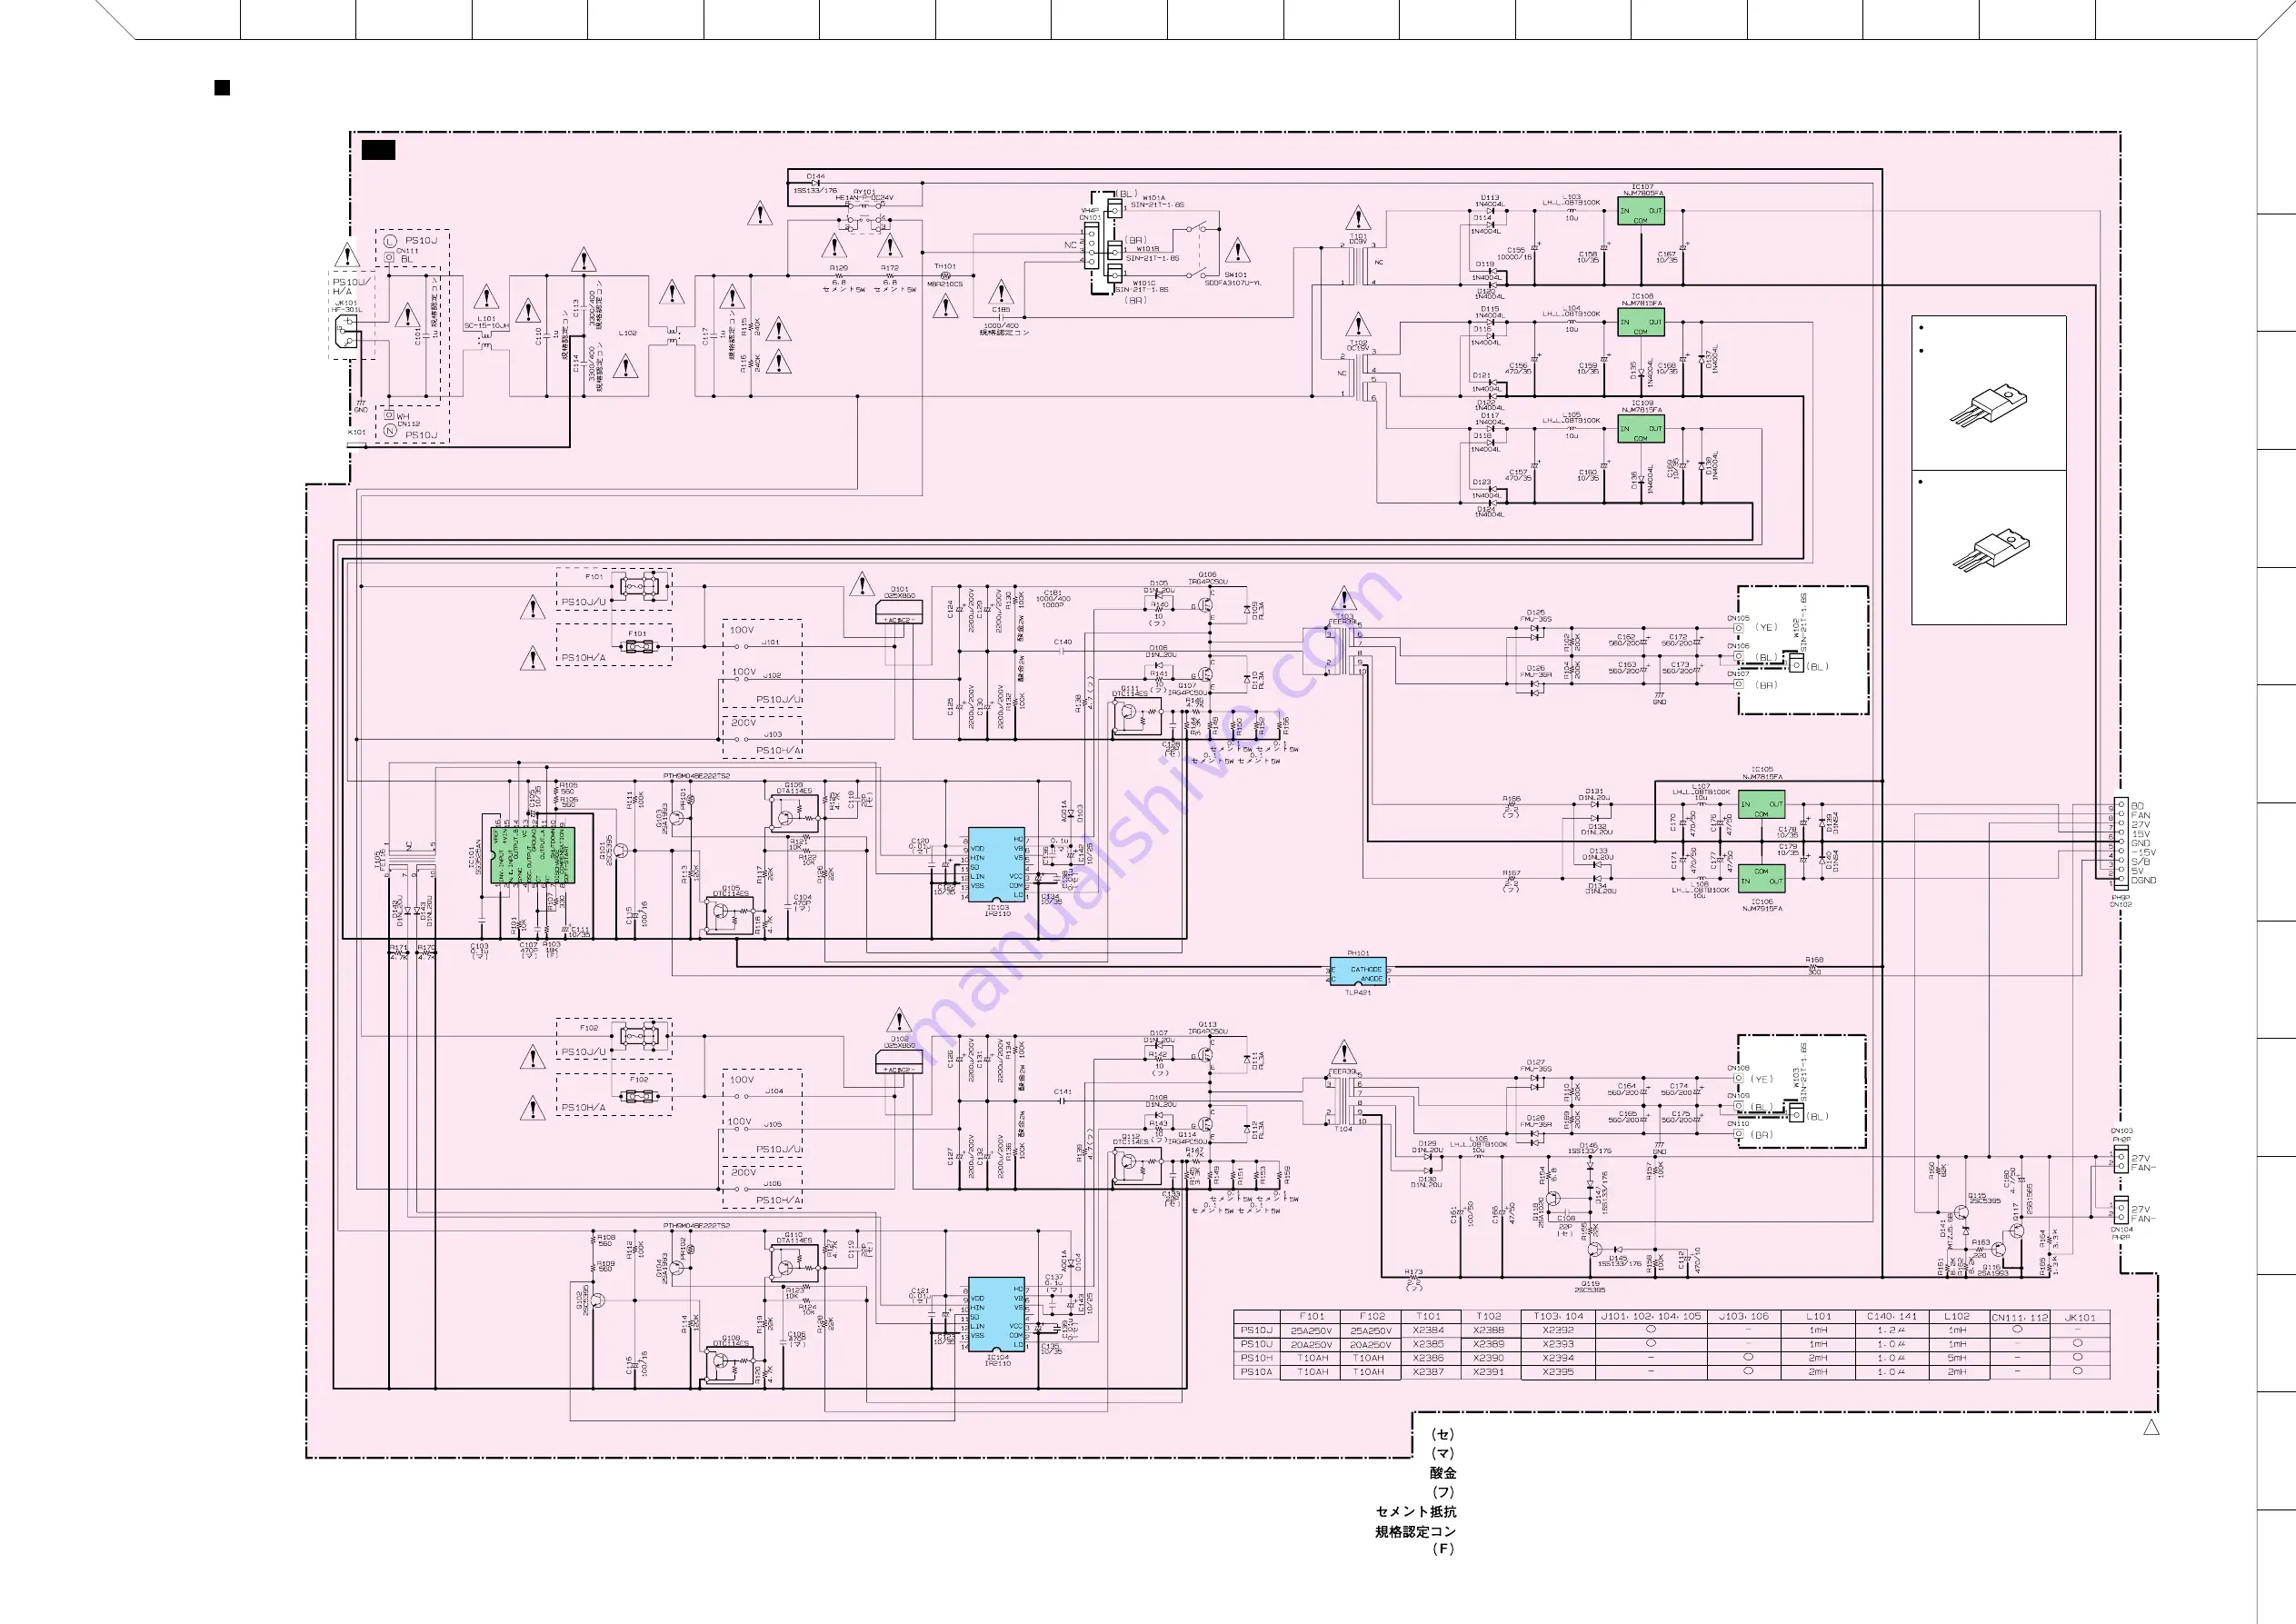
Task: Select the PH101 TLP421 optocoupler block
Action: coord(1358,972)
